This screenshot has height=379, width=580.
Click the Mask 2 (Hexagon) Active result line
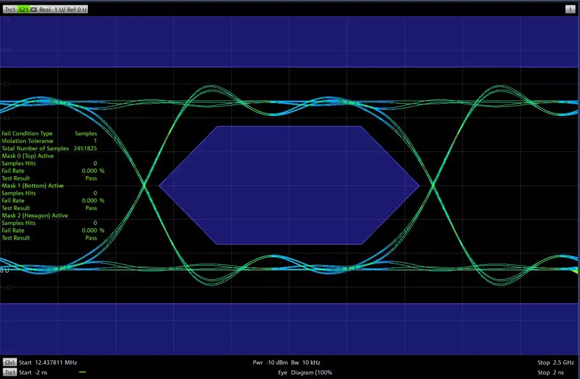35,215
